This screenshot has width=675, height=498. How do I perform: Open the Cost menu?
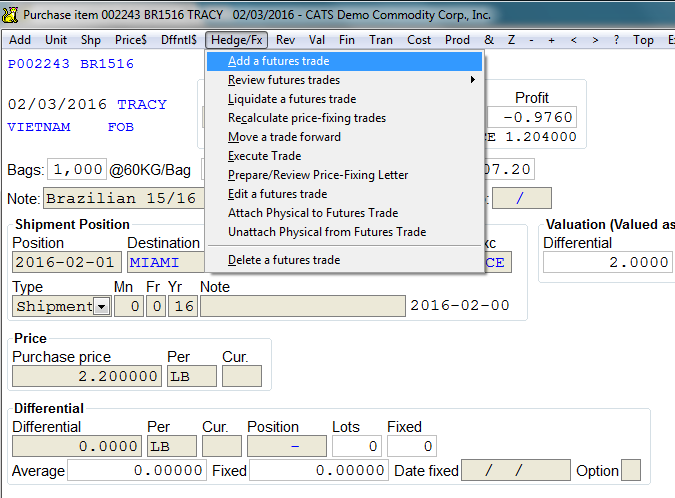[419, 40]
